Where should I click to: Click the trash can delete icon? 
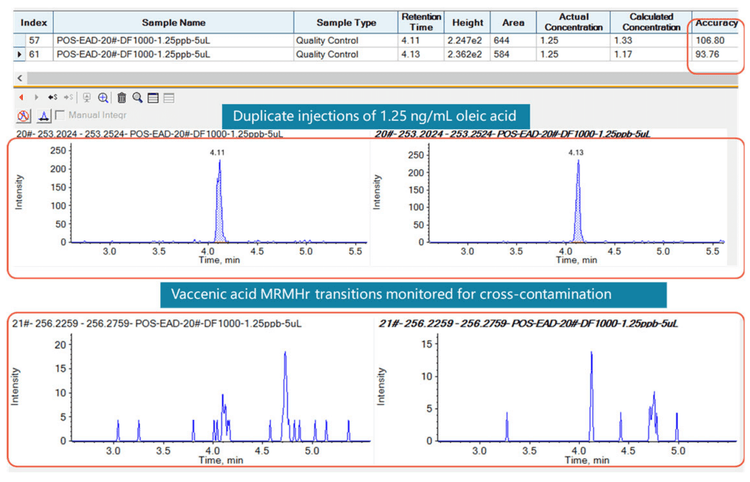(x=121, y=98)
